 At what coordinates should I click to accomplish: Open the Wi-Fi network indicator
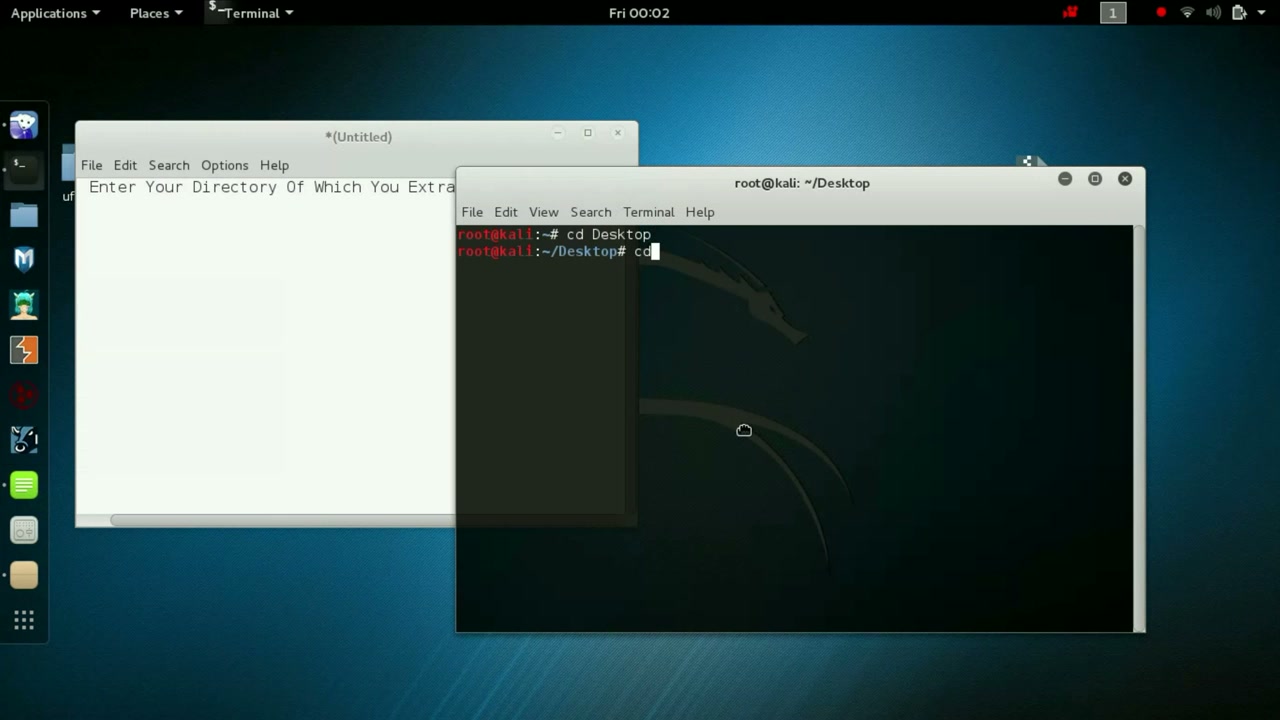(1187, 13)
